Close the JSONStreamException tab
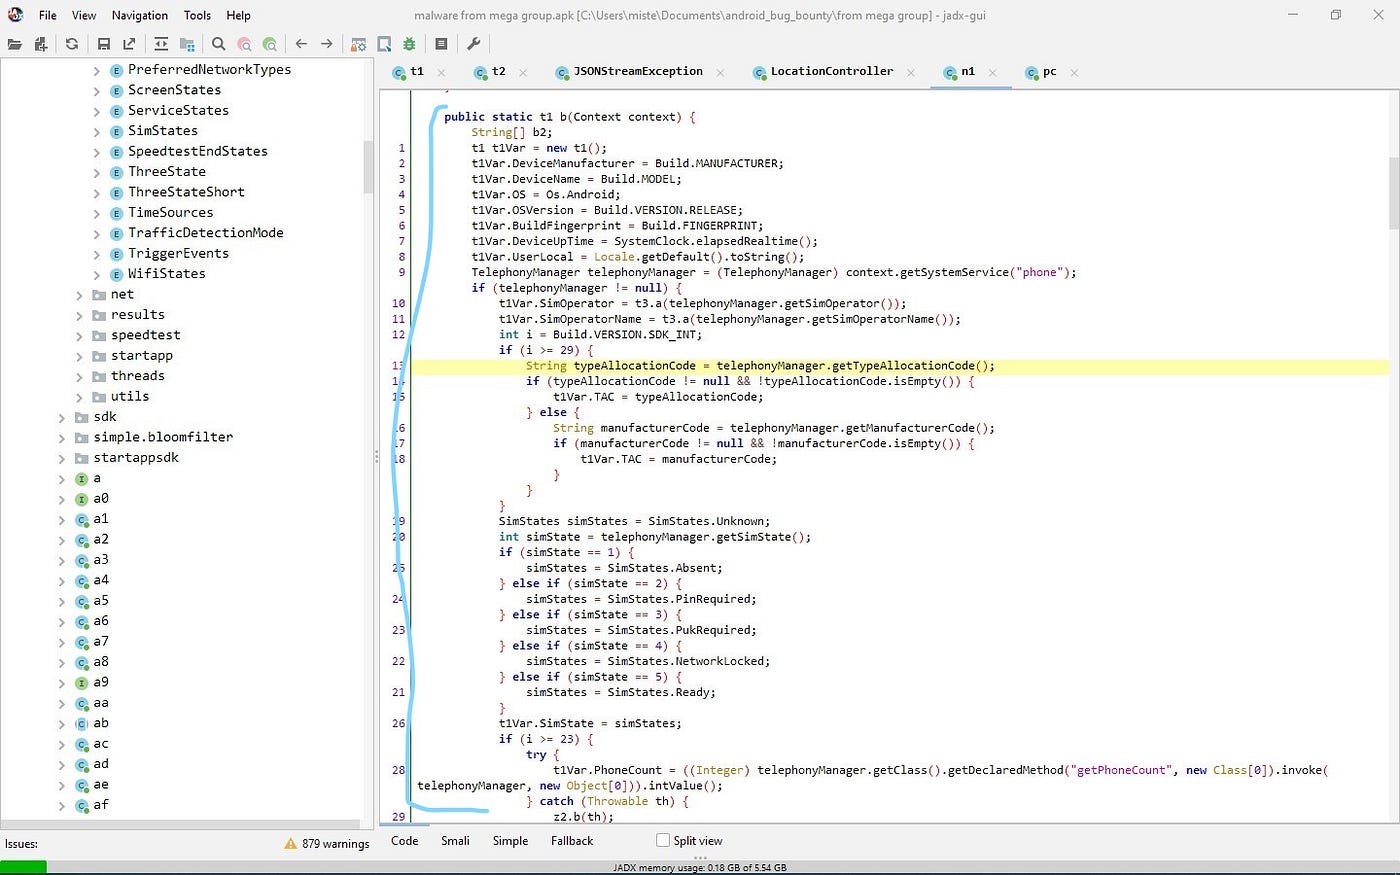The height and width of the screenshot is (875, 1400). (x=720, y=72)
